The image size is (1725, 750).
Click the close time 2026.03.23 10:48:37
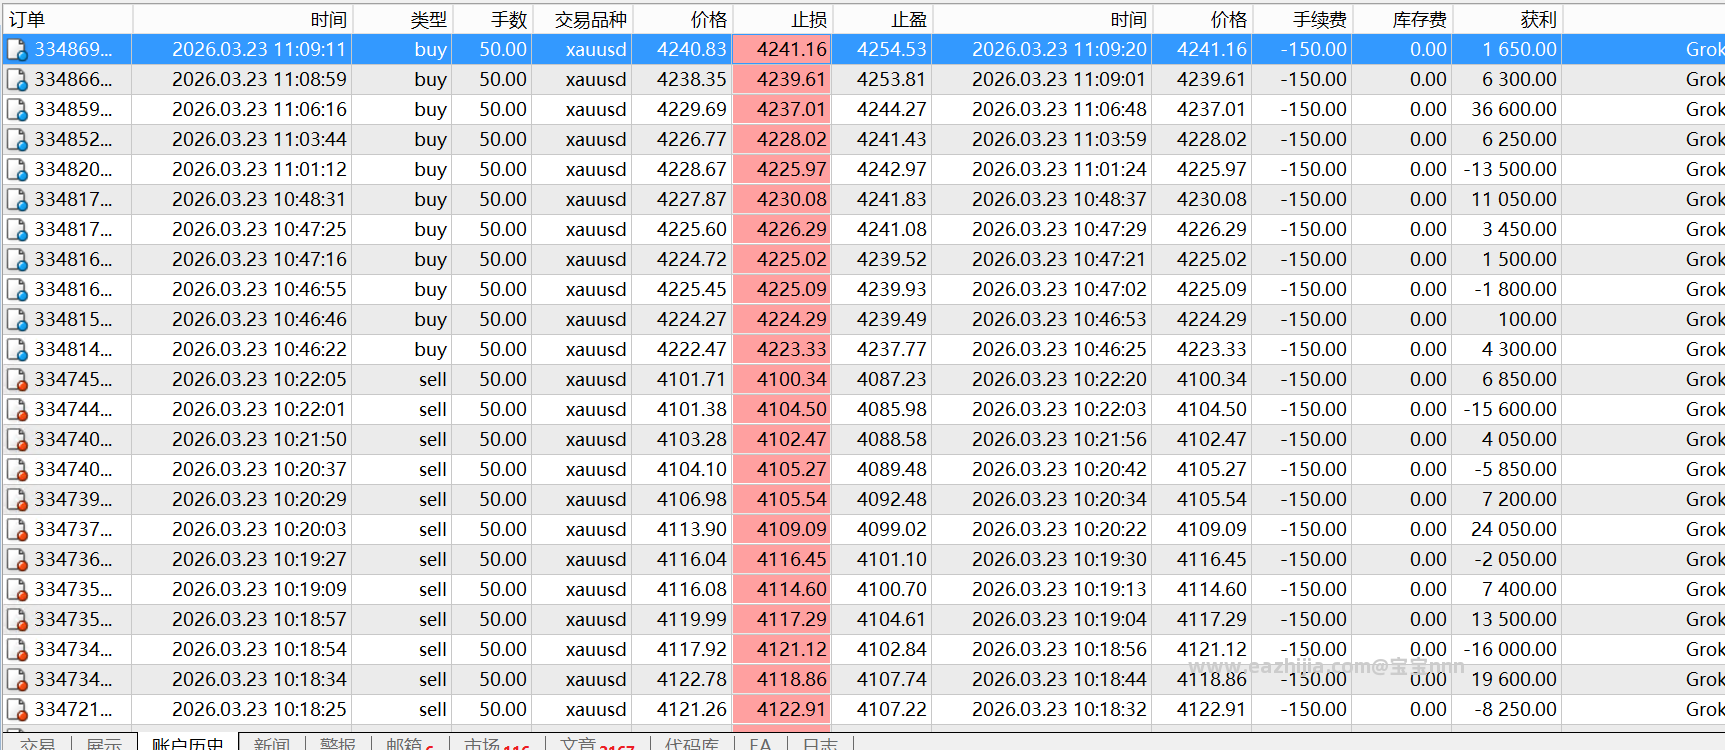tap(1059, 200)
